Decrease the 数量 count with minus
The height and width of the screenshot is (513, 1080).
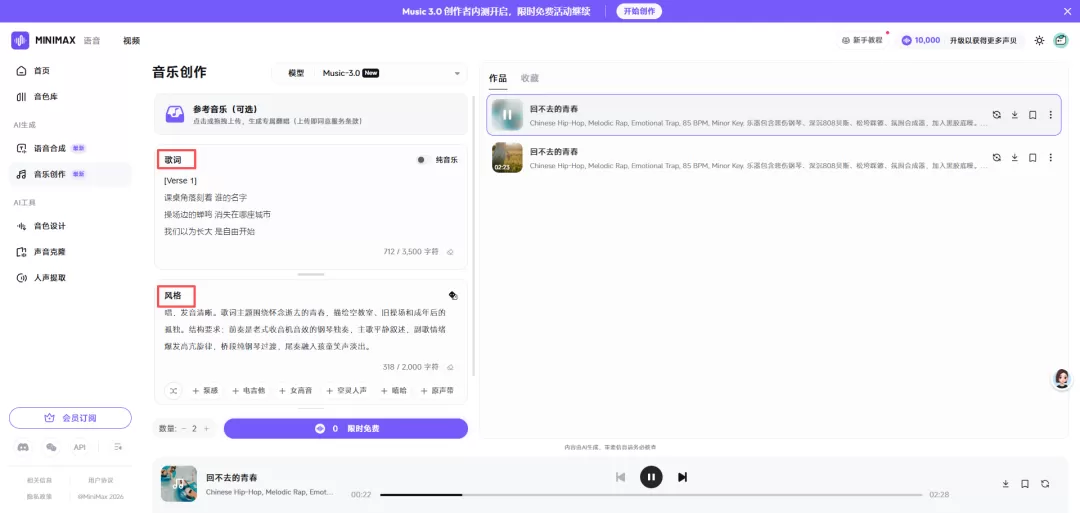click(184, 428)
